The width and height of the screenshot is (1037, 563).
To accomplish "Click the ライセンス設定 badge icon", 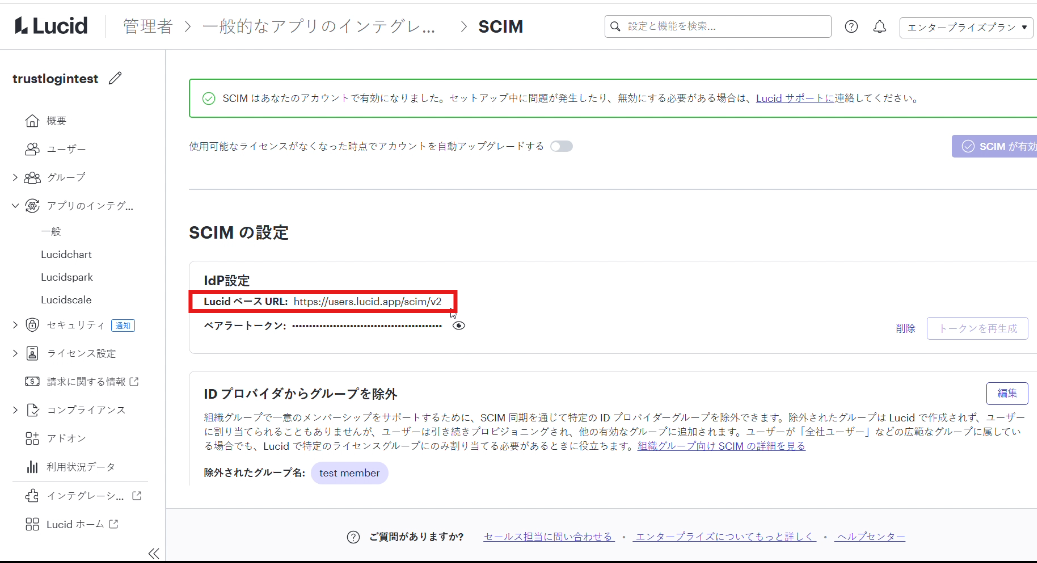I will pos(32,353).
